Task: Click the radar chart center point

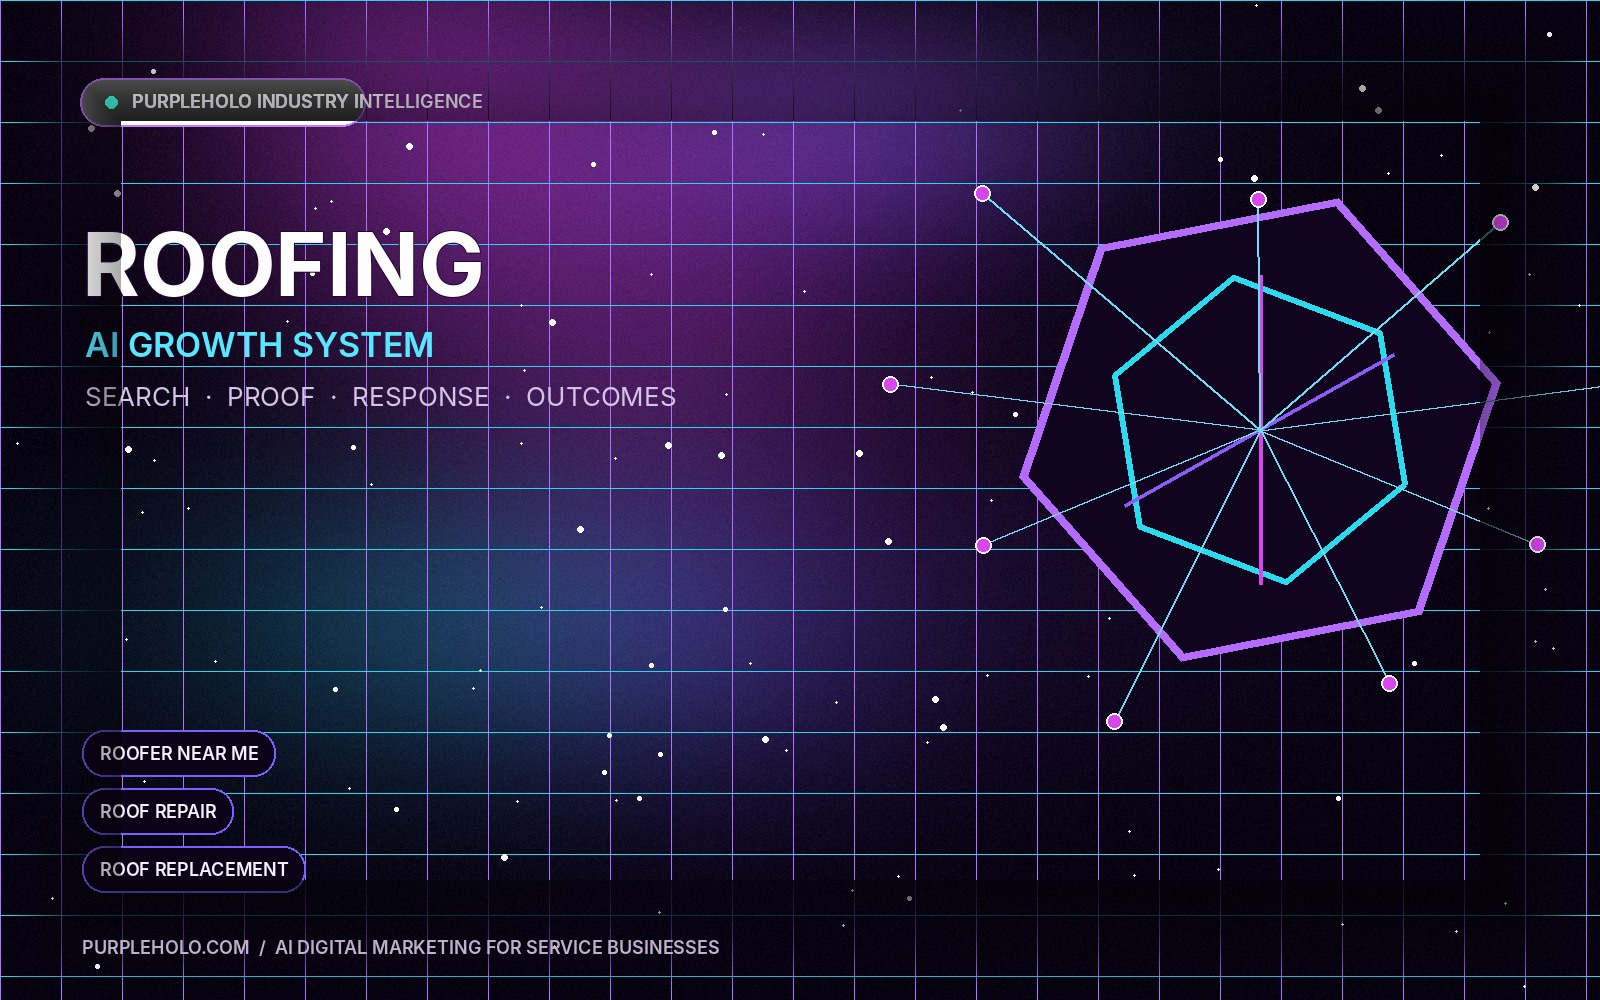Action: 1261,430
